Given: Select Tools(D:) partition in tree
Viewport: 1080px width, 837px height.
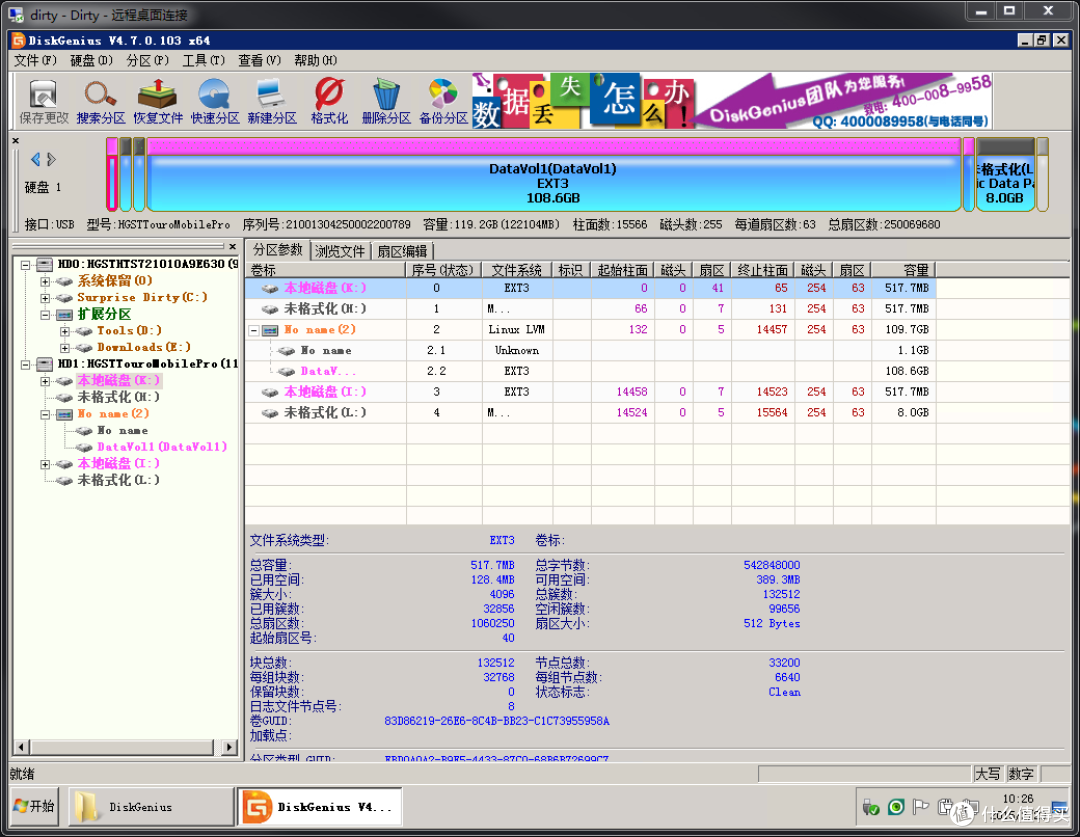Looking at the screenshot, I should 129,331.
